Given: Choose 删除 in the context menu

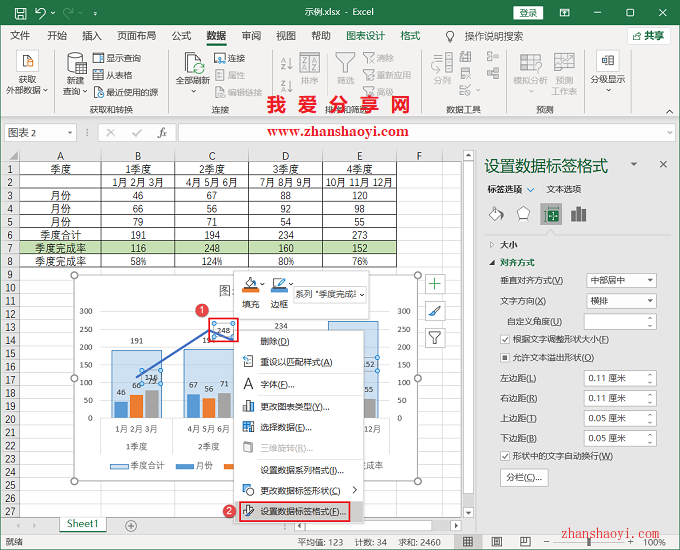Looking at the screenshot, I should (298, 341).
